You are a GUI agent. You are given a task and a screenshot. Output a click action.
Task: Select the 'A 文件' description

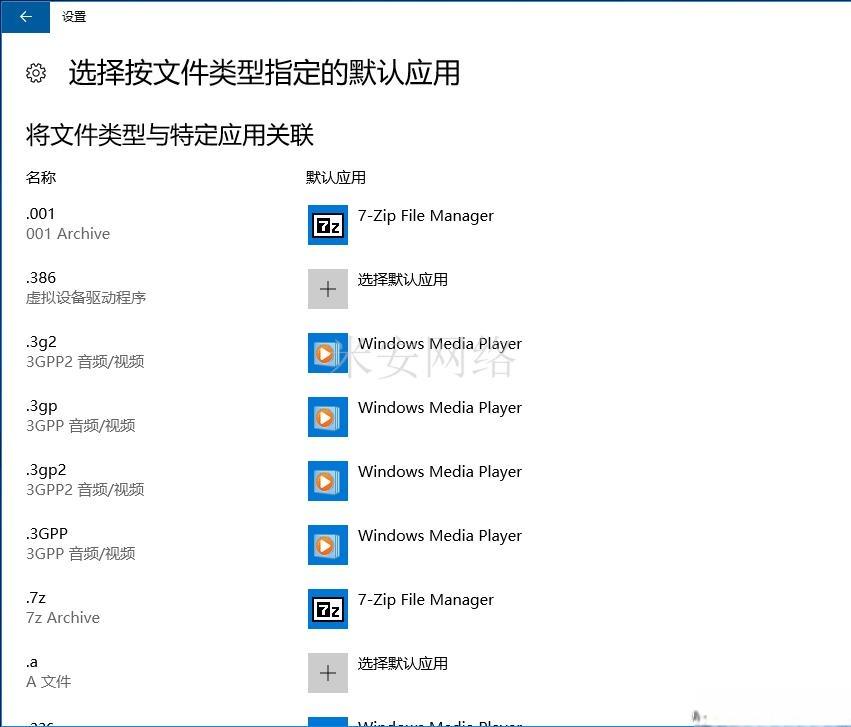[x=48, y=682]
